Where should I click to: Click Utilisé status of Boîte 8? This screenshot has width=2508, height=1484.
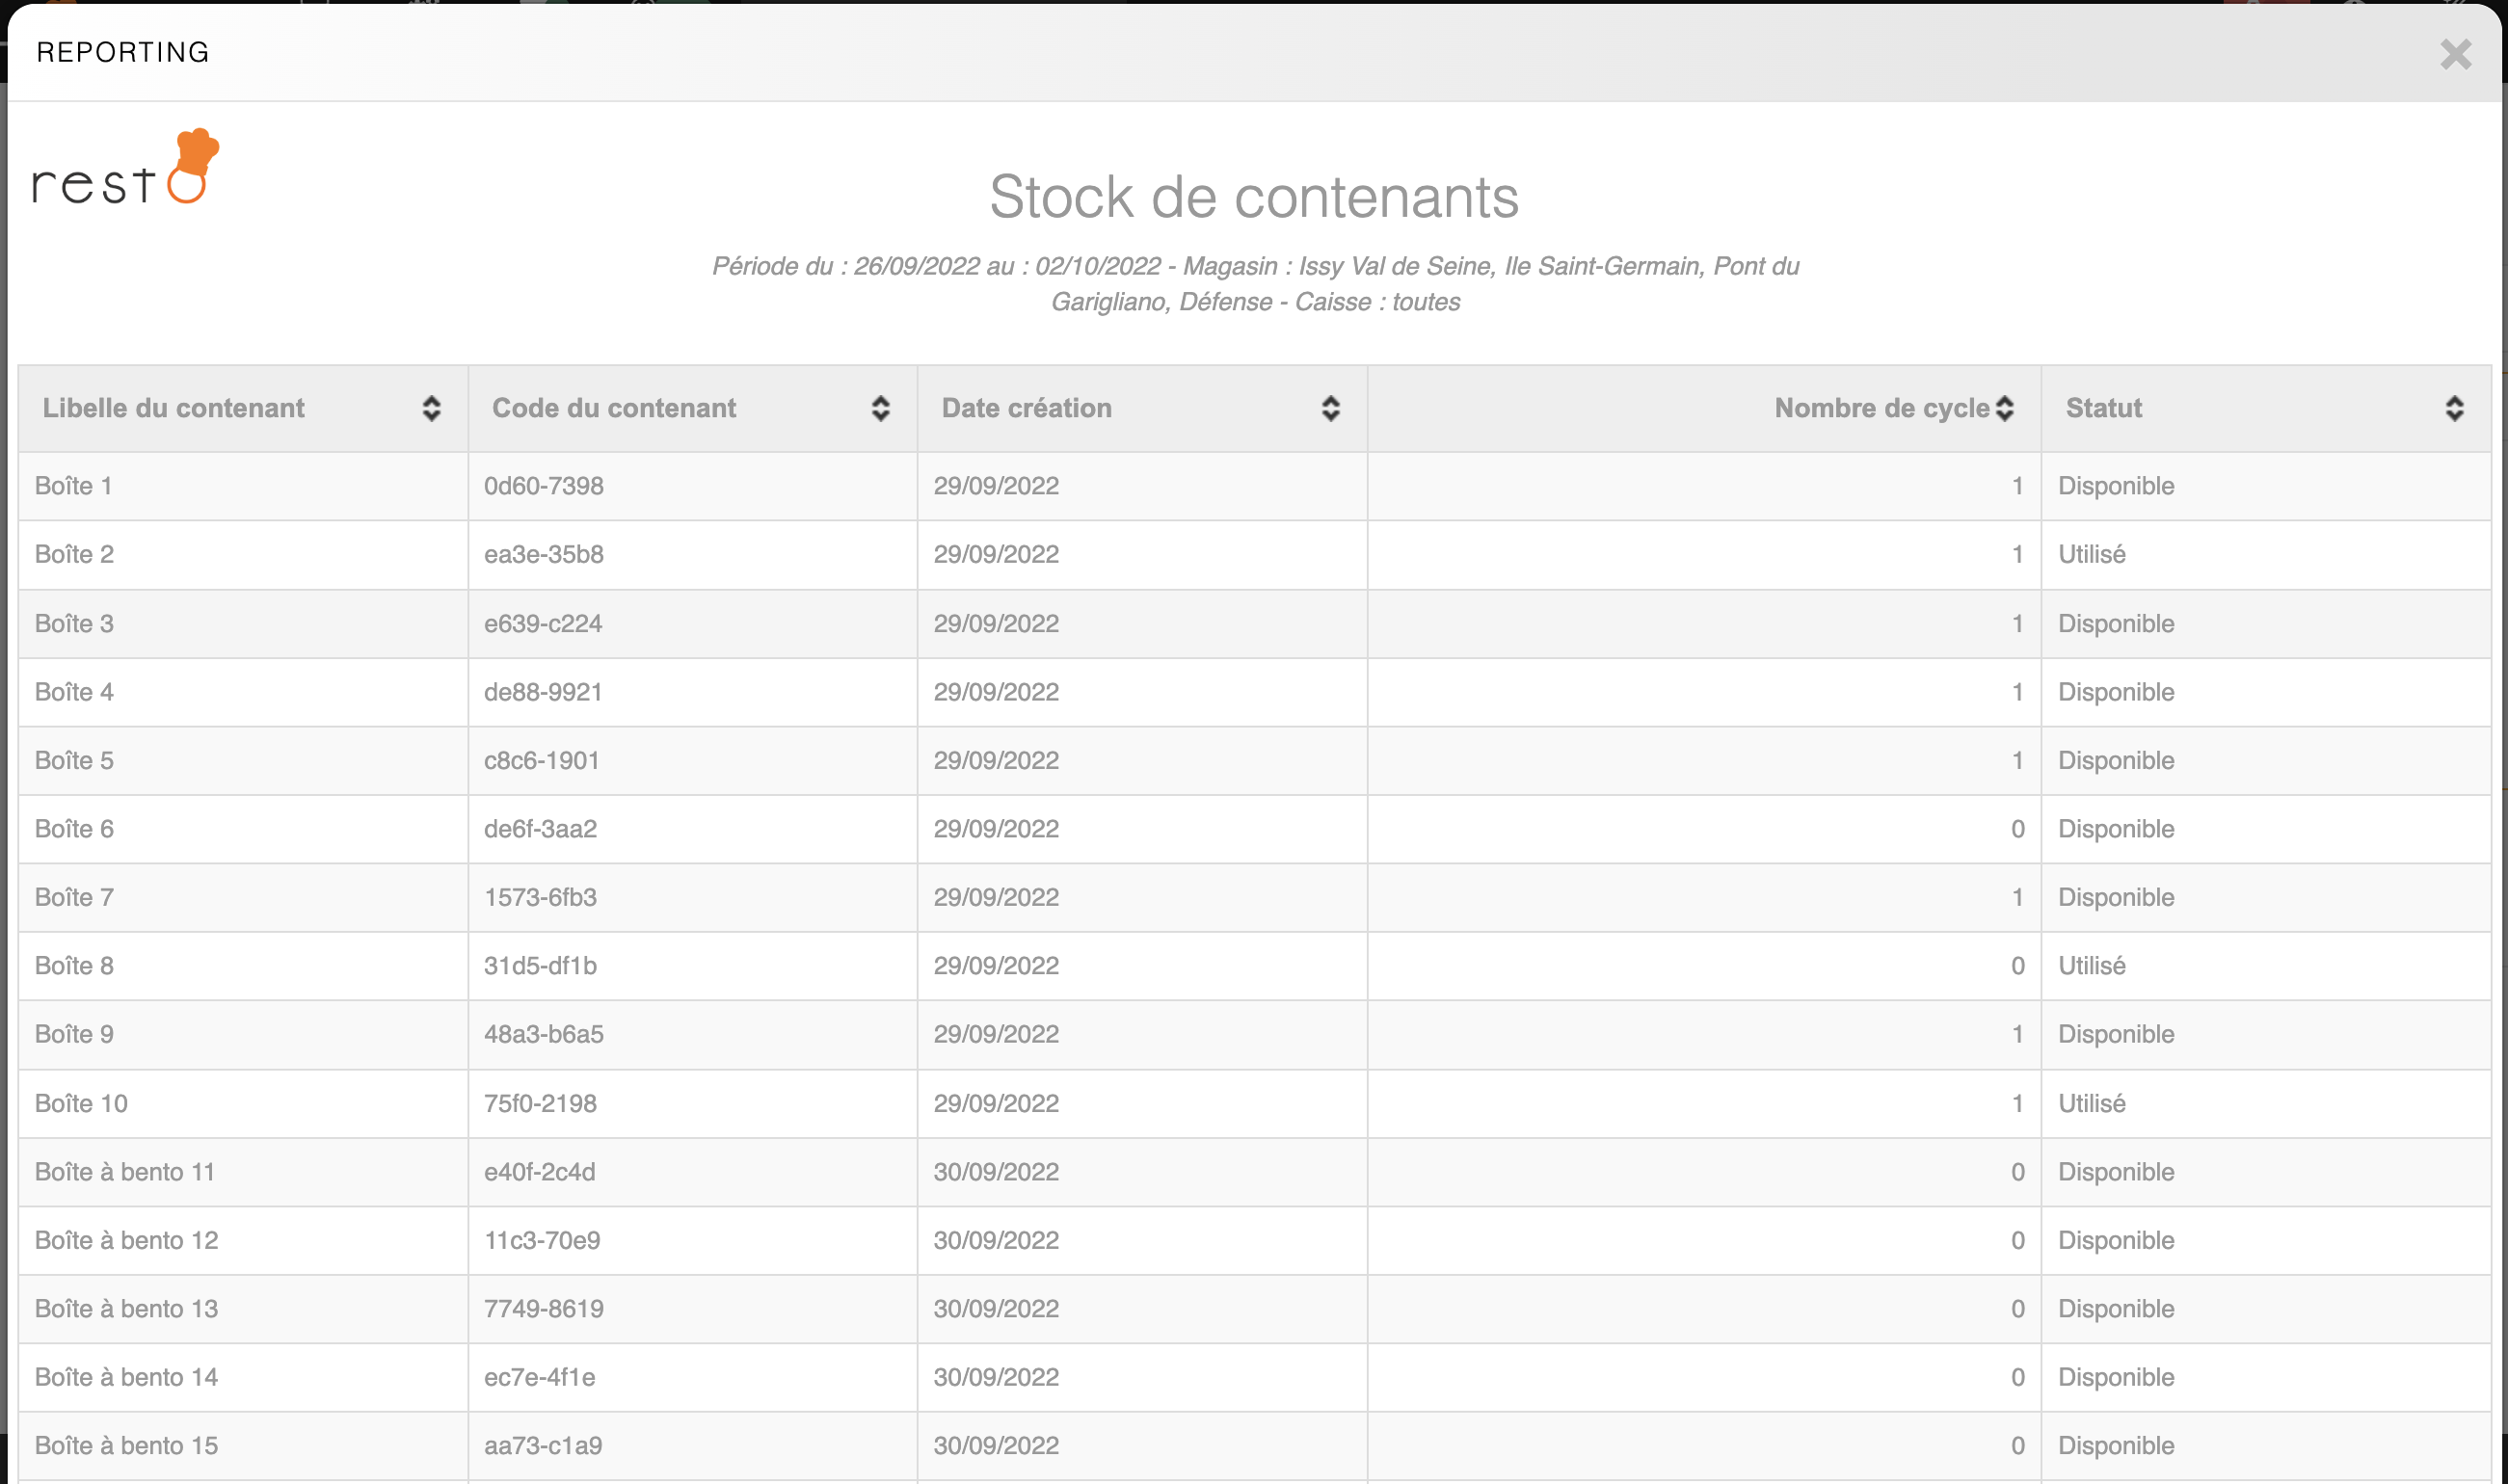[2091, 966]
